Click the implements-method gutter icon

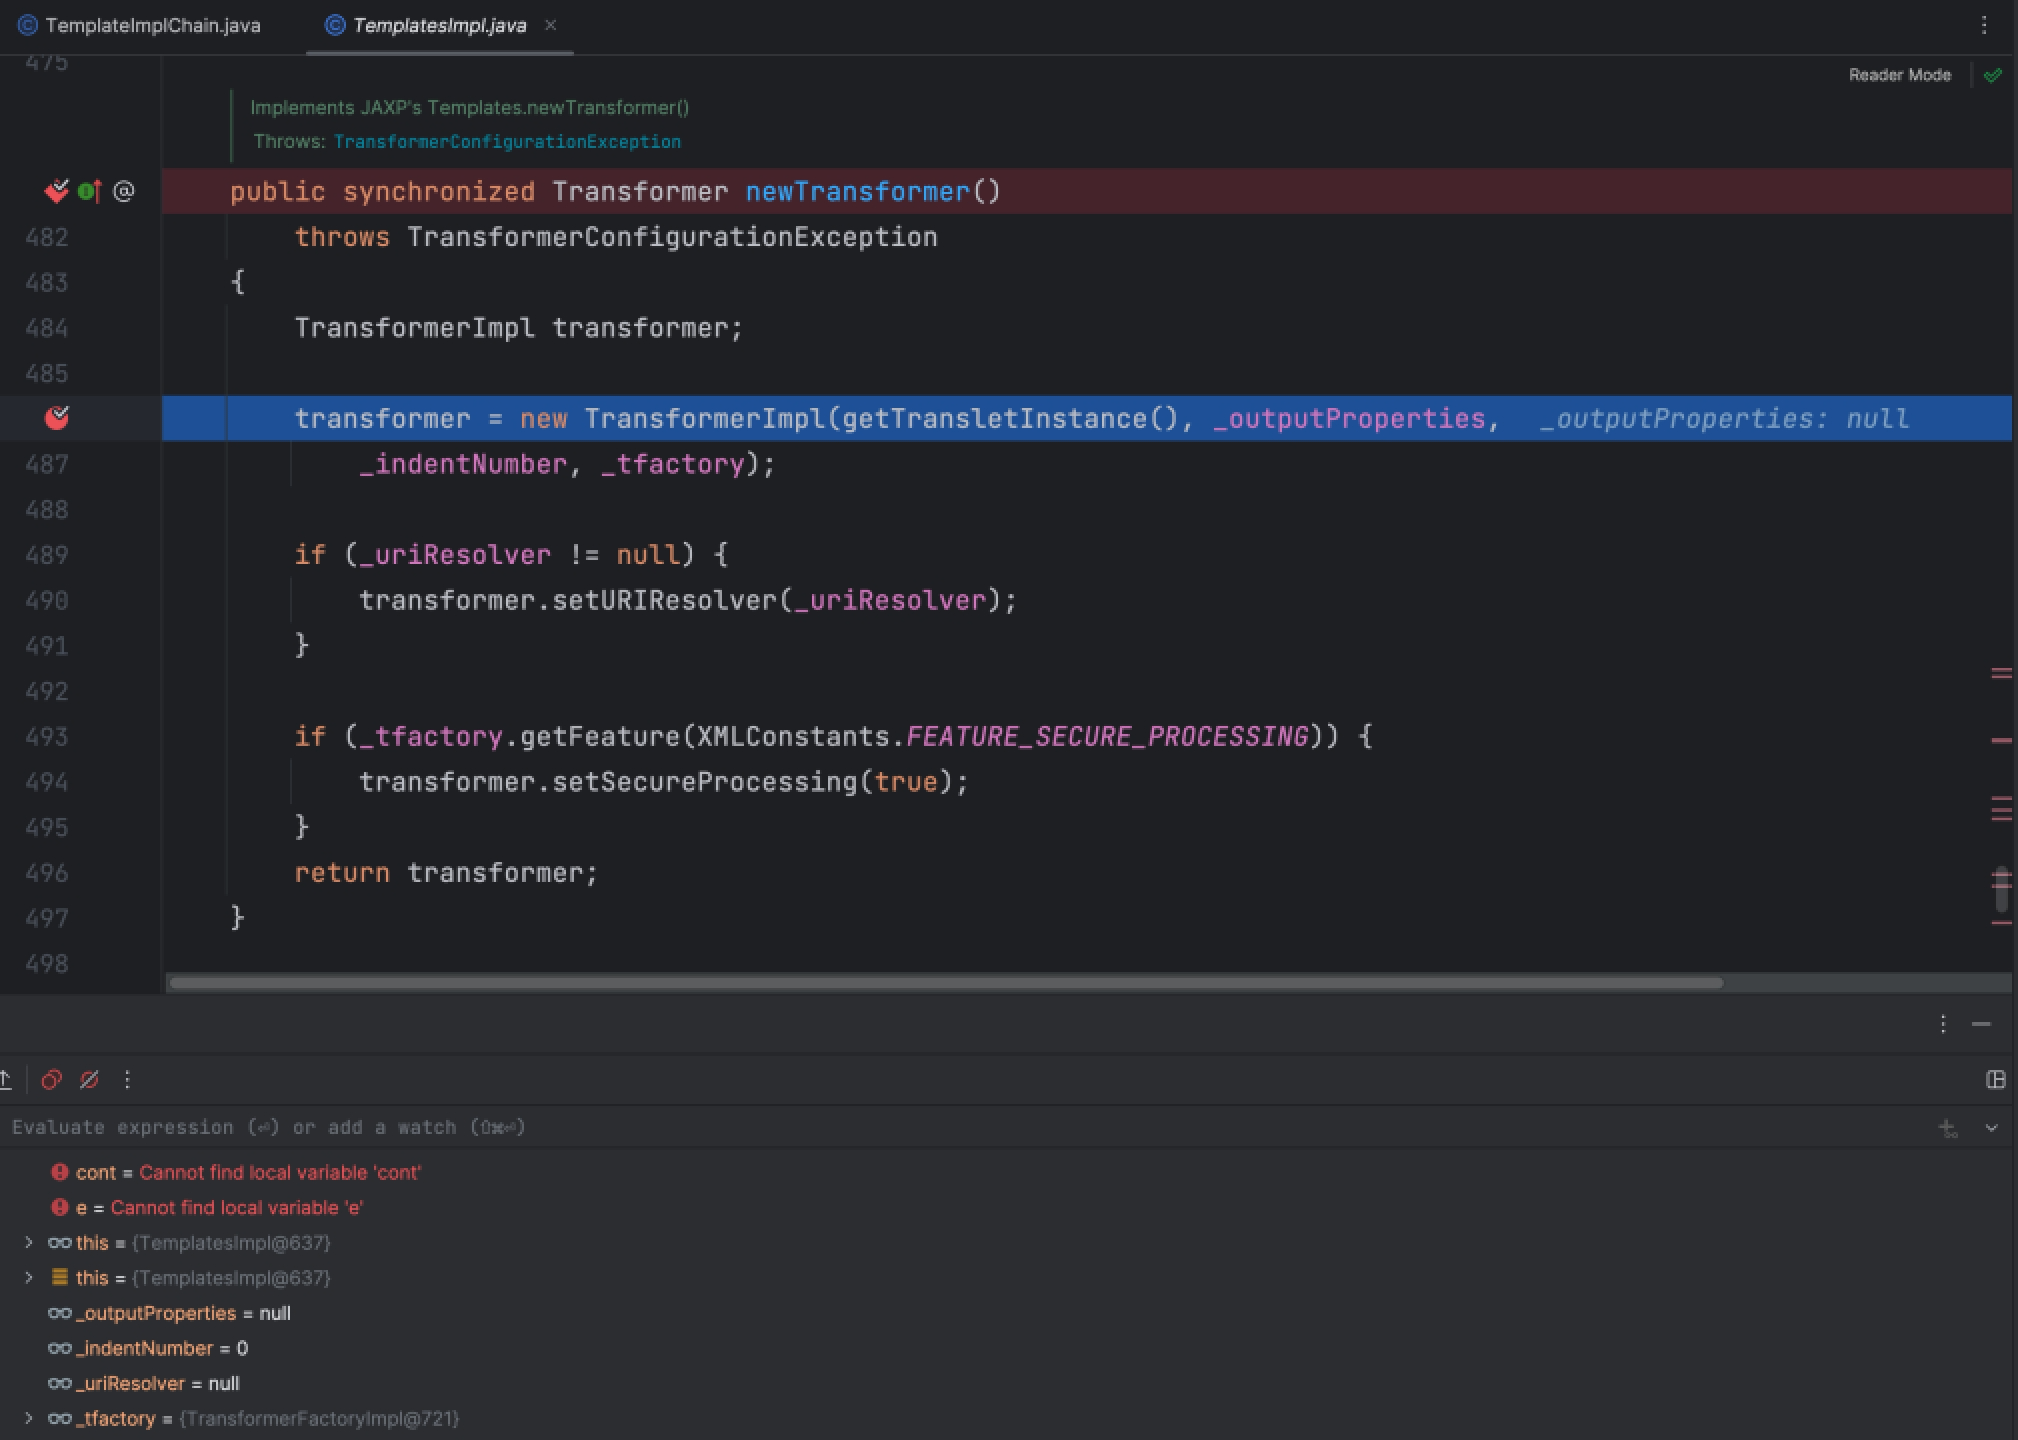click(x=89, y=191)
